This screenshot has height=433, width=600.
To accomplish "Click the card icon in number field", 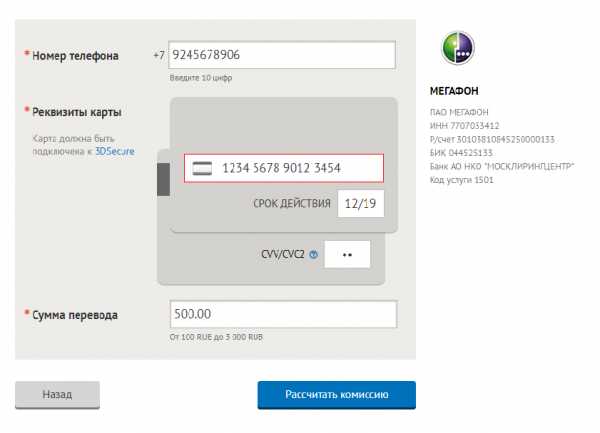I will (202, 168).
